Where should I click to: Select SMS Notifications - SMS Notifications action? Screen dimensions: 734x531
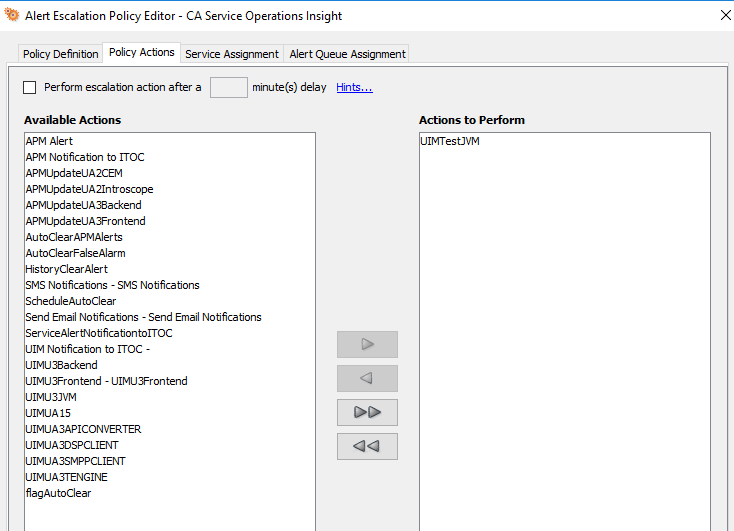tap(169, 285)
